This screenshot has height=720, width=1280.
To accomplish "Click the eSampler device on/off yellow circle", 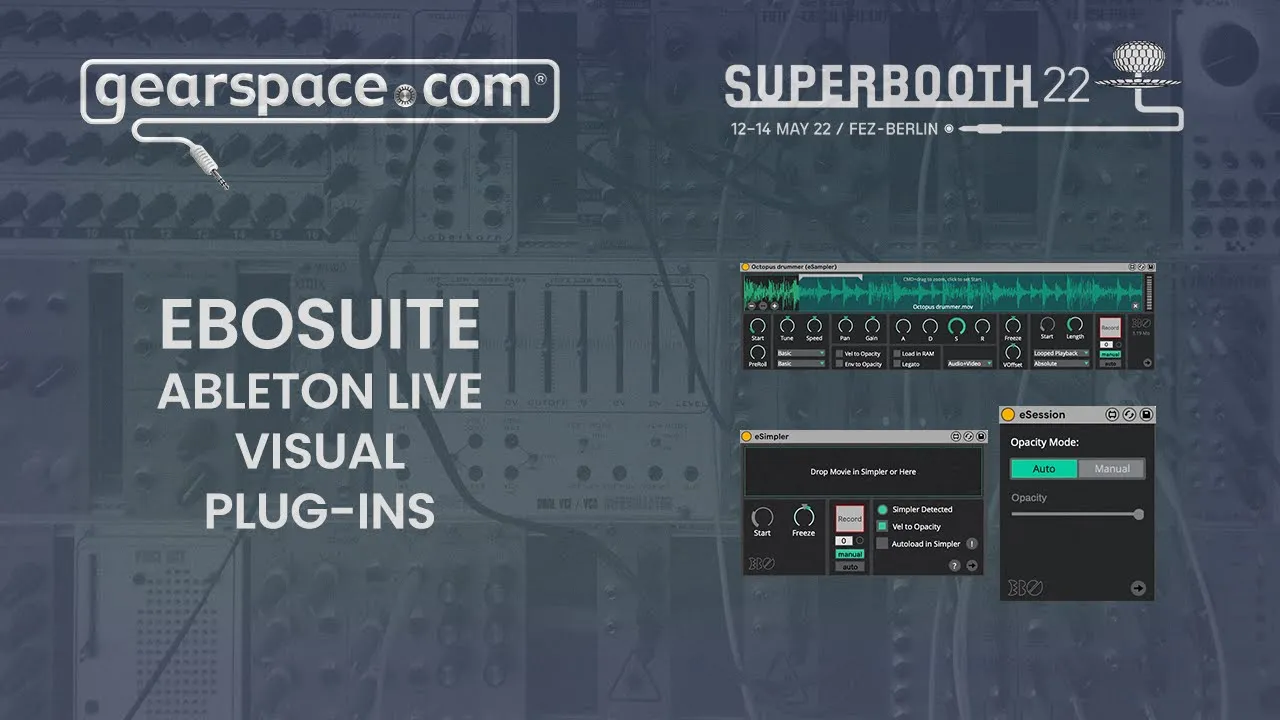I will [746, 267].
